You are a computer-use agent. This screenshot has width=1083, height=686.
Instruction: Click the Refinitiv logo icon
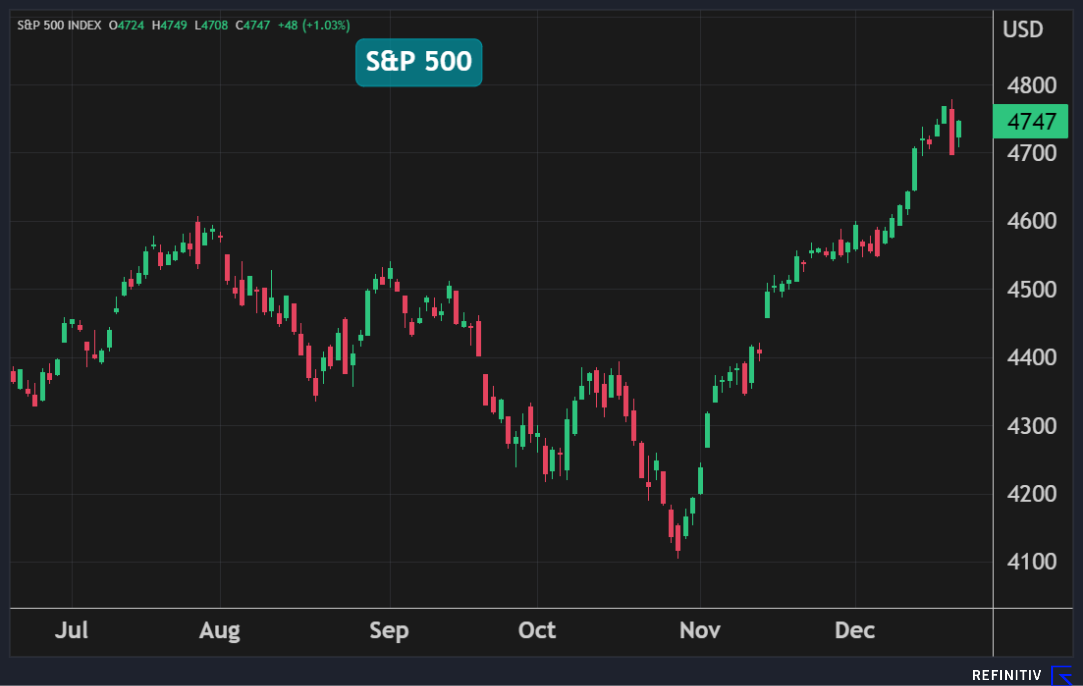pyautogui.click(x=1062, y=675)
